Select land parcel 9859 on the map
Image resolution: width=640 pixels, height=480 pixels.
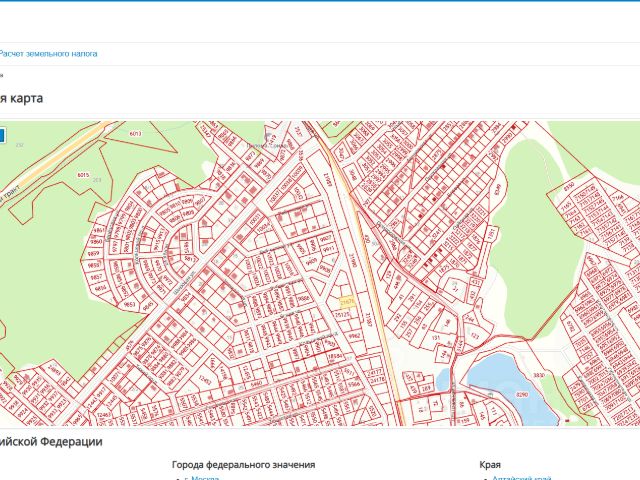pos(93,253)
